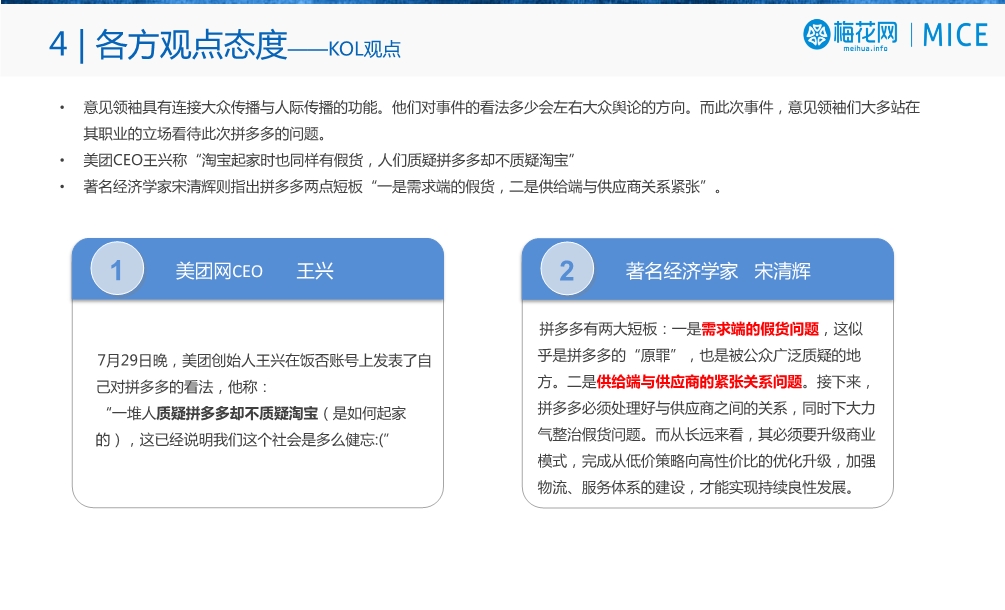Select the slide title 各方观点态度
This screenshot has height=610, width=1005.
[191, 45]
